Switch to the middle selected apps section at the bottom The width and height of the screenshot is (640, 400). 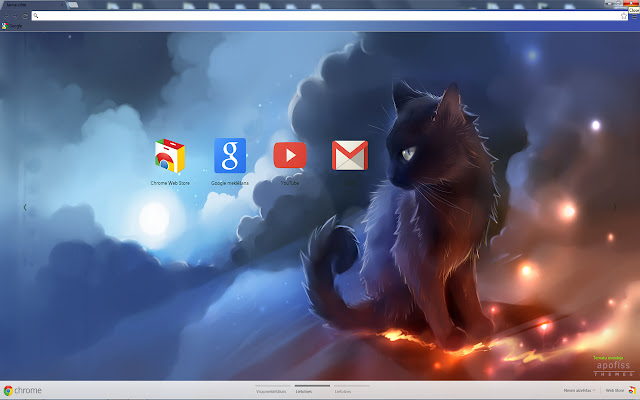[x=312, y=389]
